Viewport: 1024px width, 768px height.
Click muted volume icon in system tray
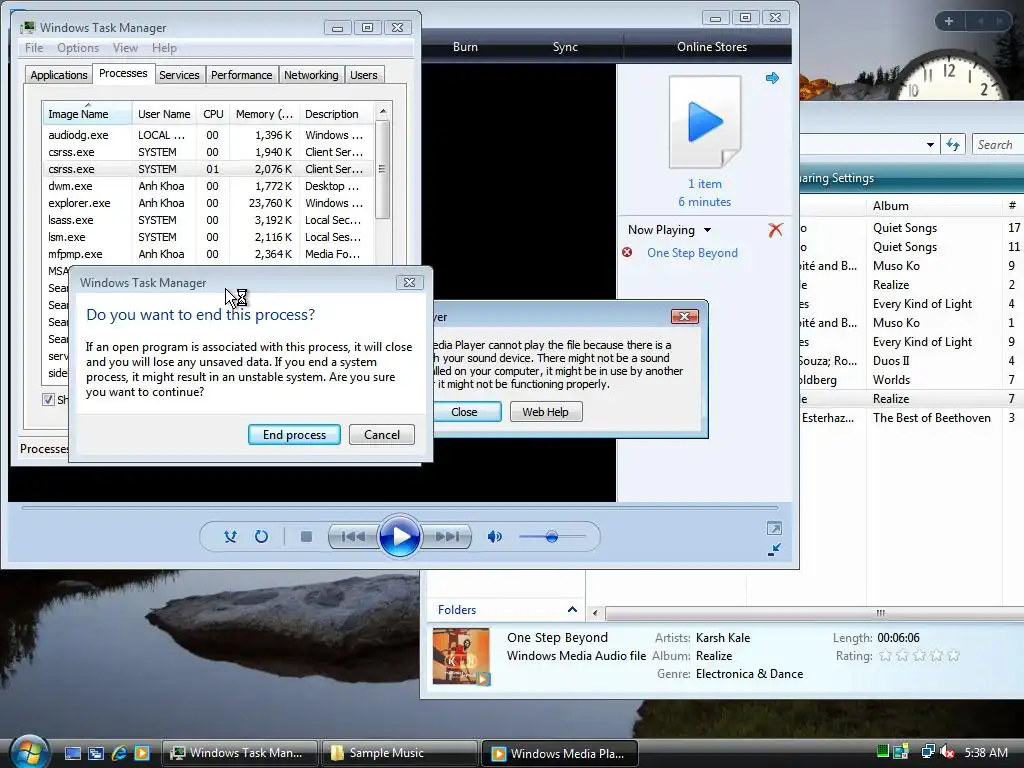tap(947, 752)
